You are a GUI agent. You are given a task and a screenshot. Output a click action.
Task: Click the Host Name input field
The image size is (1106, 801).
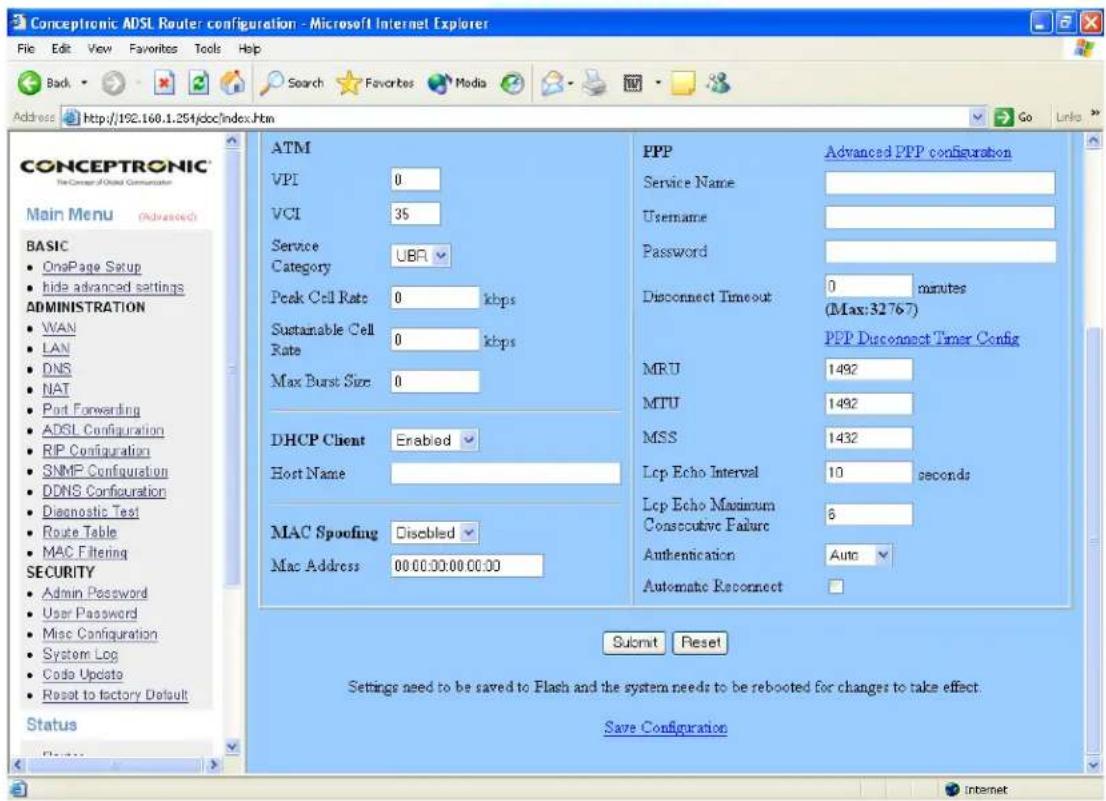pyautogui.click(x=506, y=473)
